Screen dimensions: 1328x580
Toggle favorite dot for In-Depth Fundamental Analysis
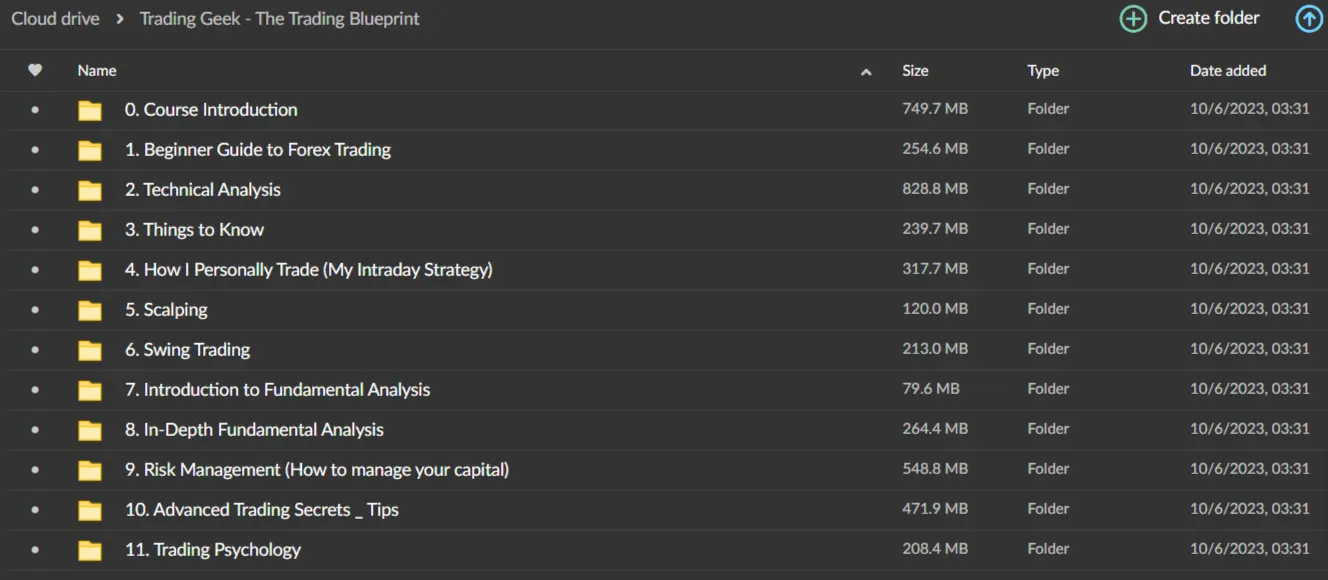click(35, 430)
